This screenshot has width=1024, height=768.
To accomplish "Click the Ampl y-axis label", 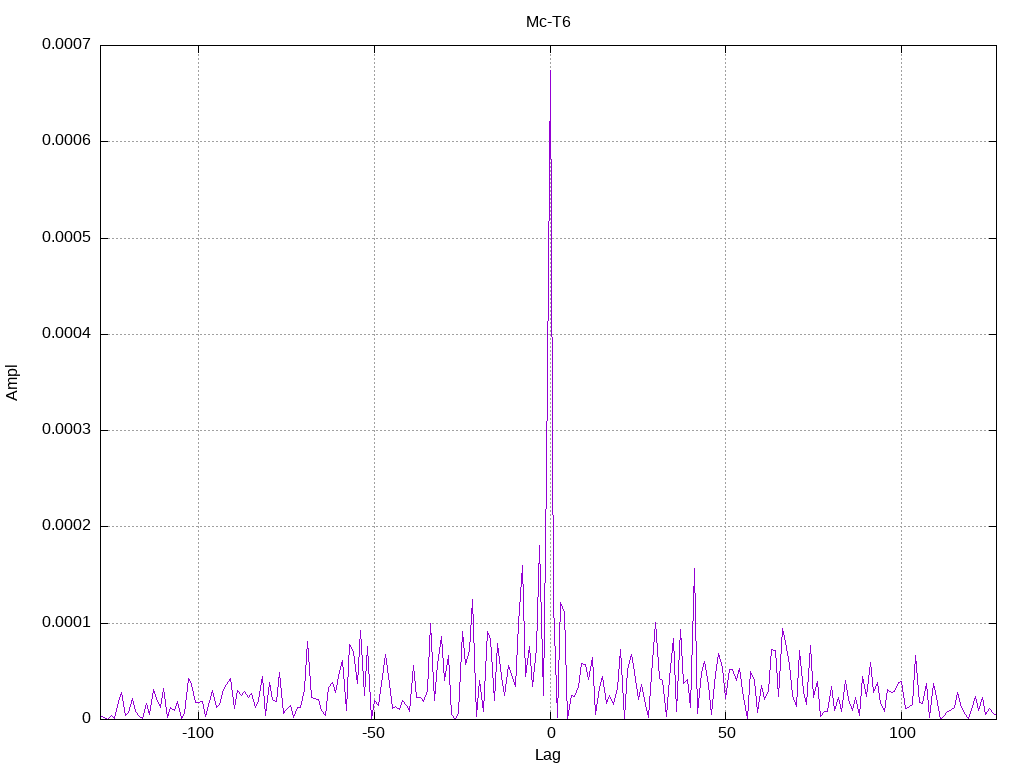I will (12, 383).
